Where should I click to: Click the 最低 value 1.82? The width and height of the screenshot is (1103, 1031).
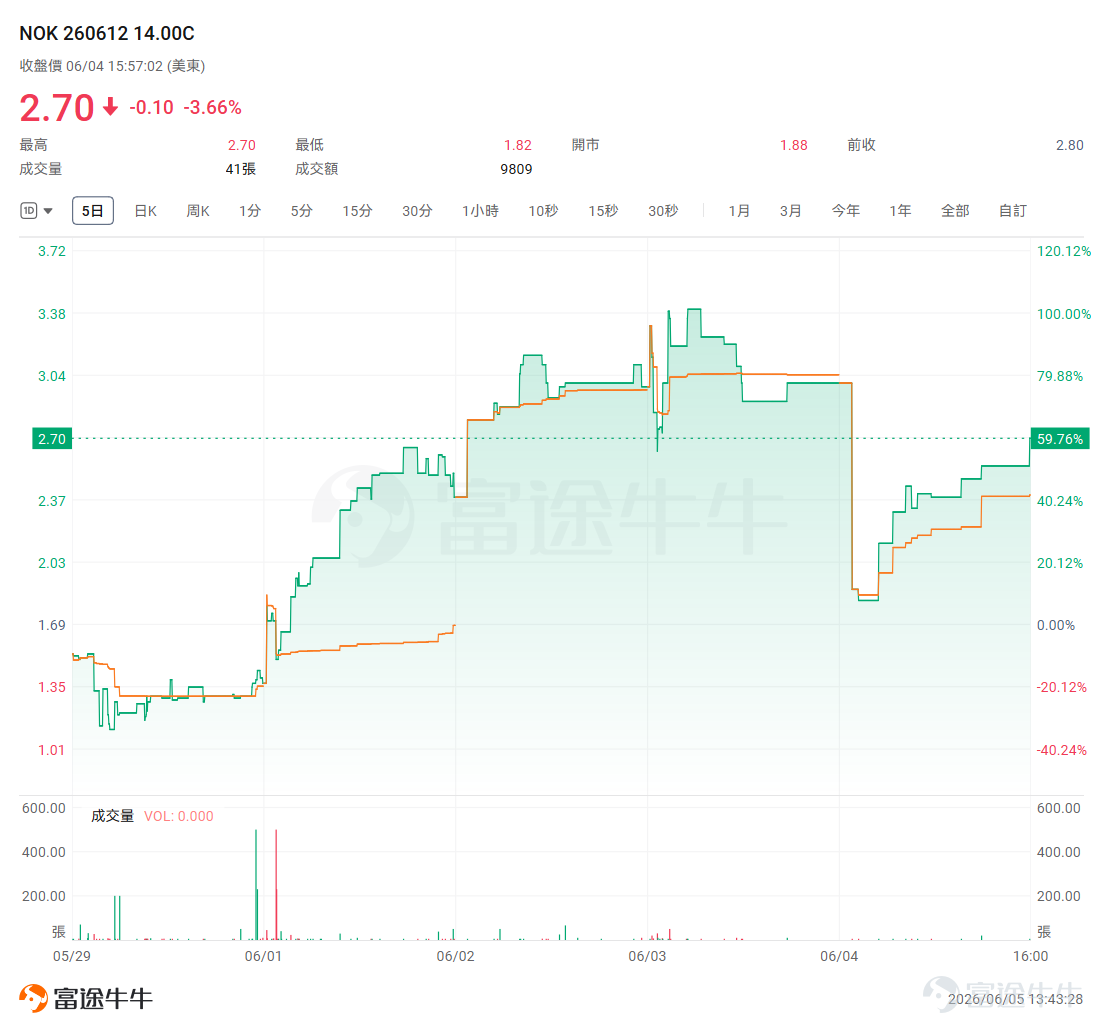coord(518,145)
